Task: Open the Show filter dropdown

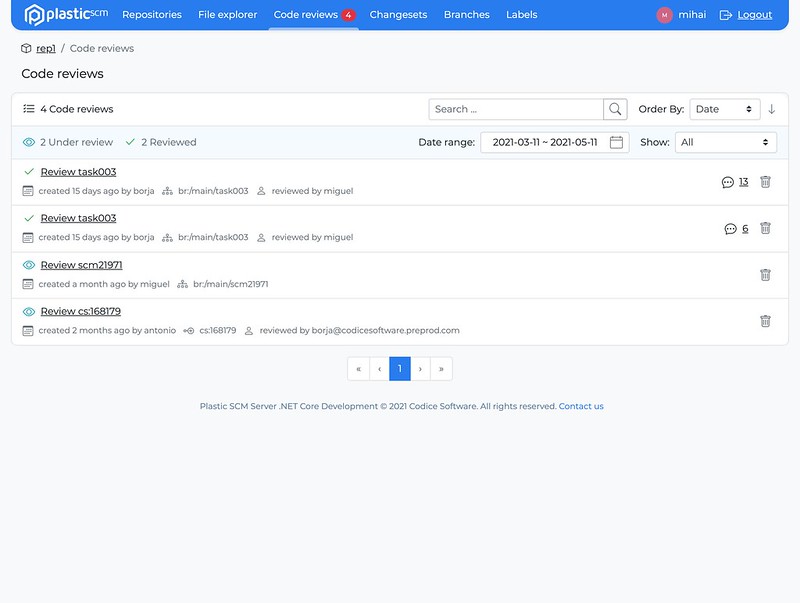Action: (725, 142)
